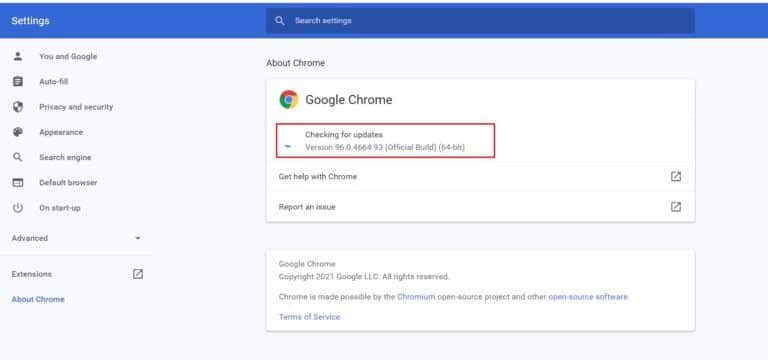The width and height of the screenshot is (768, 360).
Task: Go to Privacy and security
Action: pos(76,107)
